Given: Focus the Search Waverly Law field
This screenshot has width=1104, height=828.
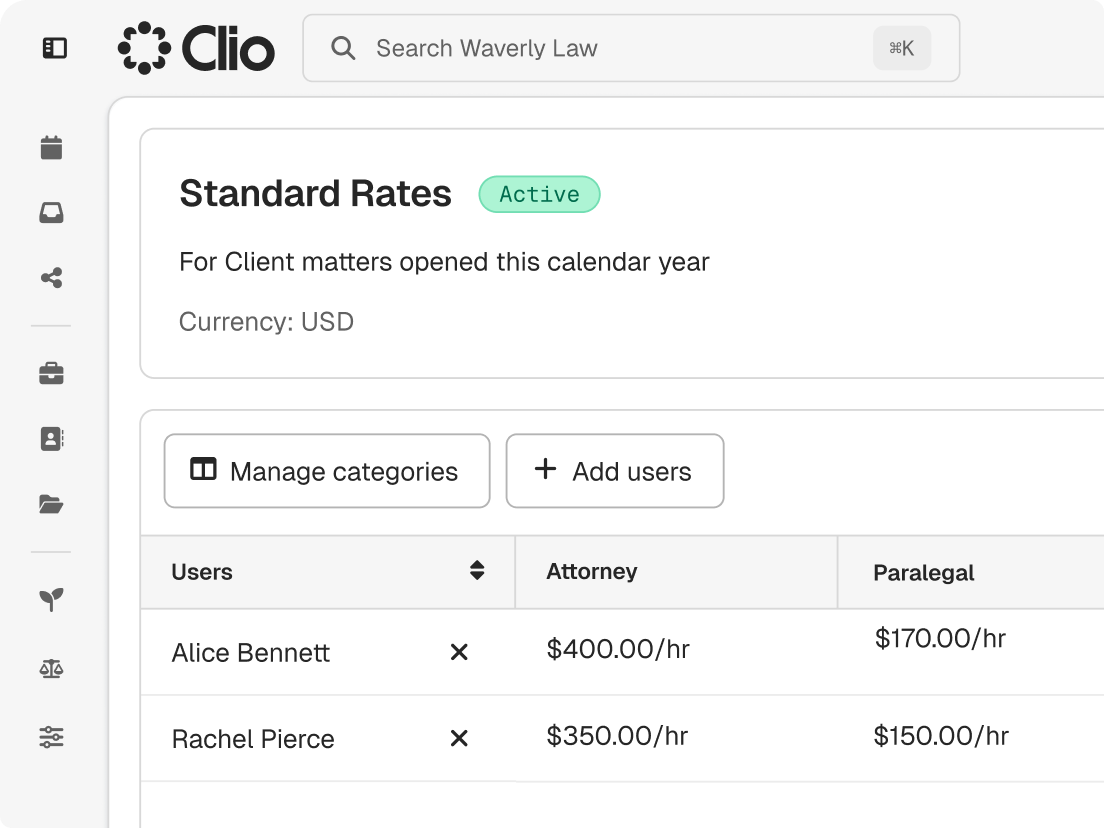Looking at the screenshot, I should tap(631, 48).
